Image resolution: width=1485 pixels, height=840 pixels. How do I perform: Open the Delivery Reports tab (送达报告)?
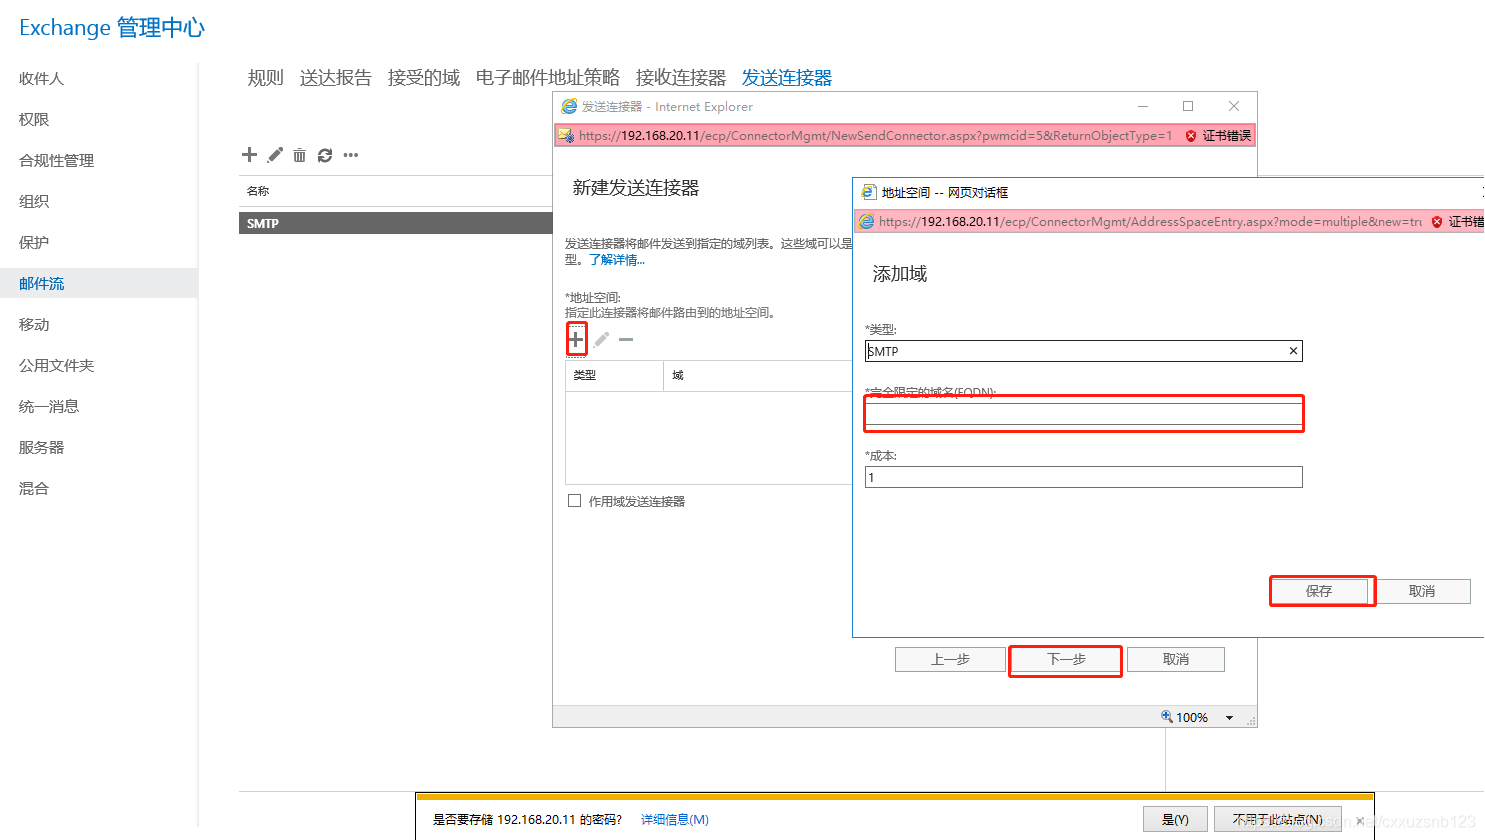(x=336, y=78)
